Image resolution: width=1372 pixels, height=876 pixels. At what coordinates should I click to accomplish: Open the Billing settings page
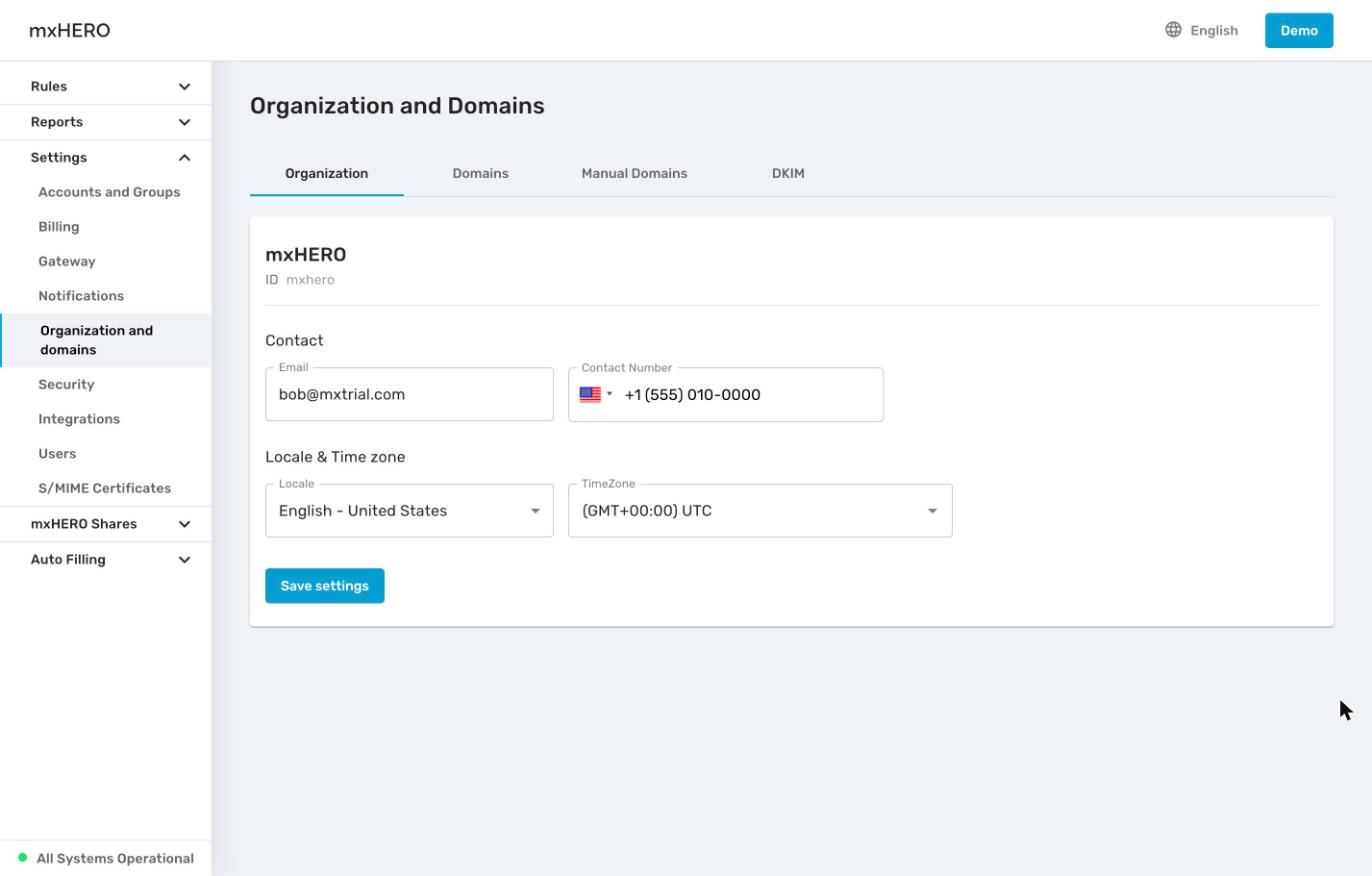pyautogui.click(x=59, y=227)
